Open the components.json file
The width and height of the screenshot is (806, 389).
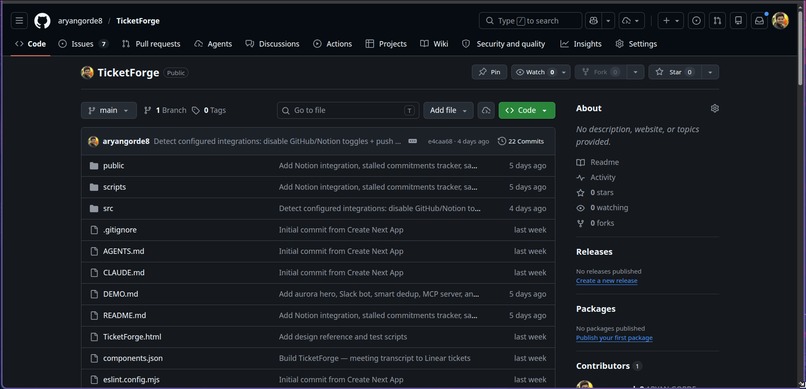[133, 358]
